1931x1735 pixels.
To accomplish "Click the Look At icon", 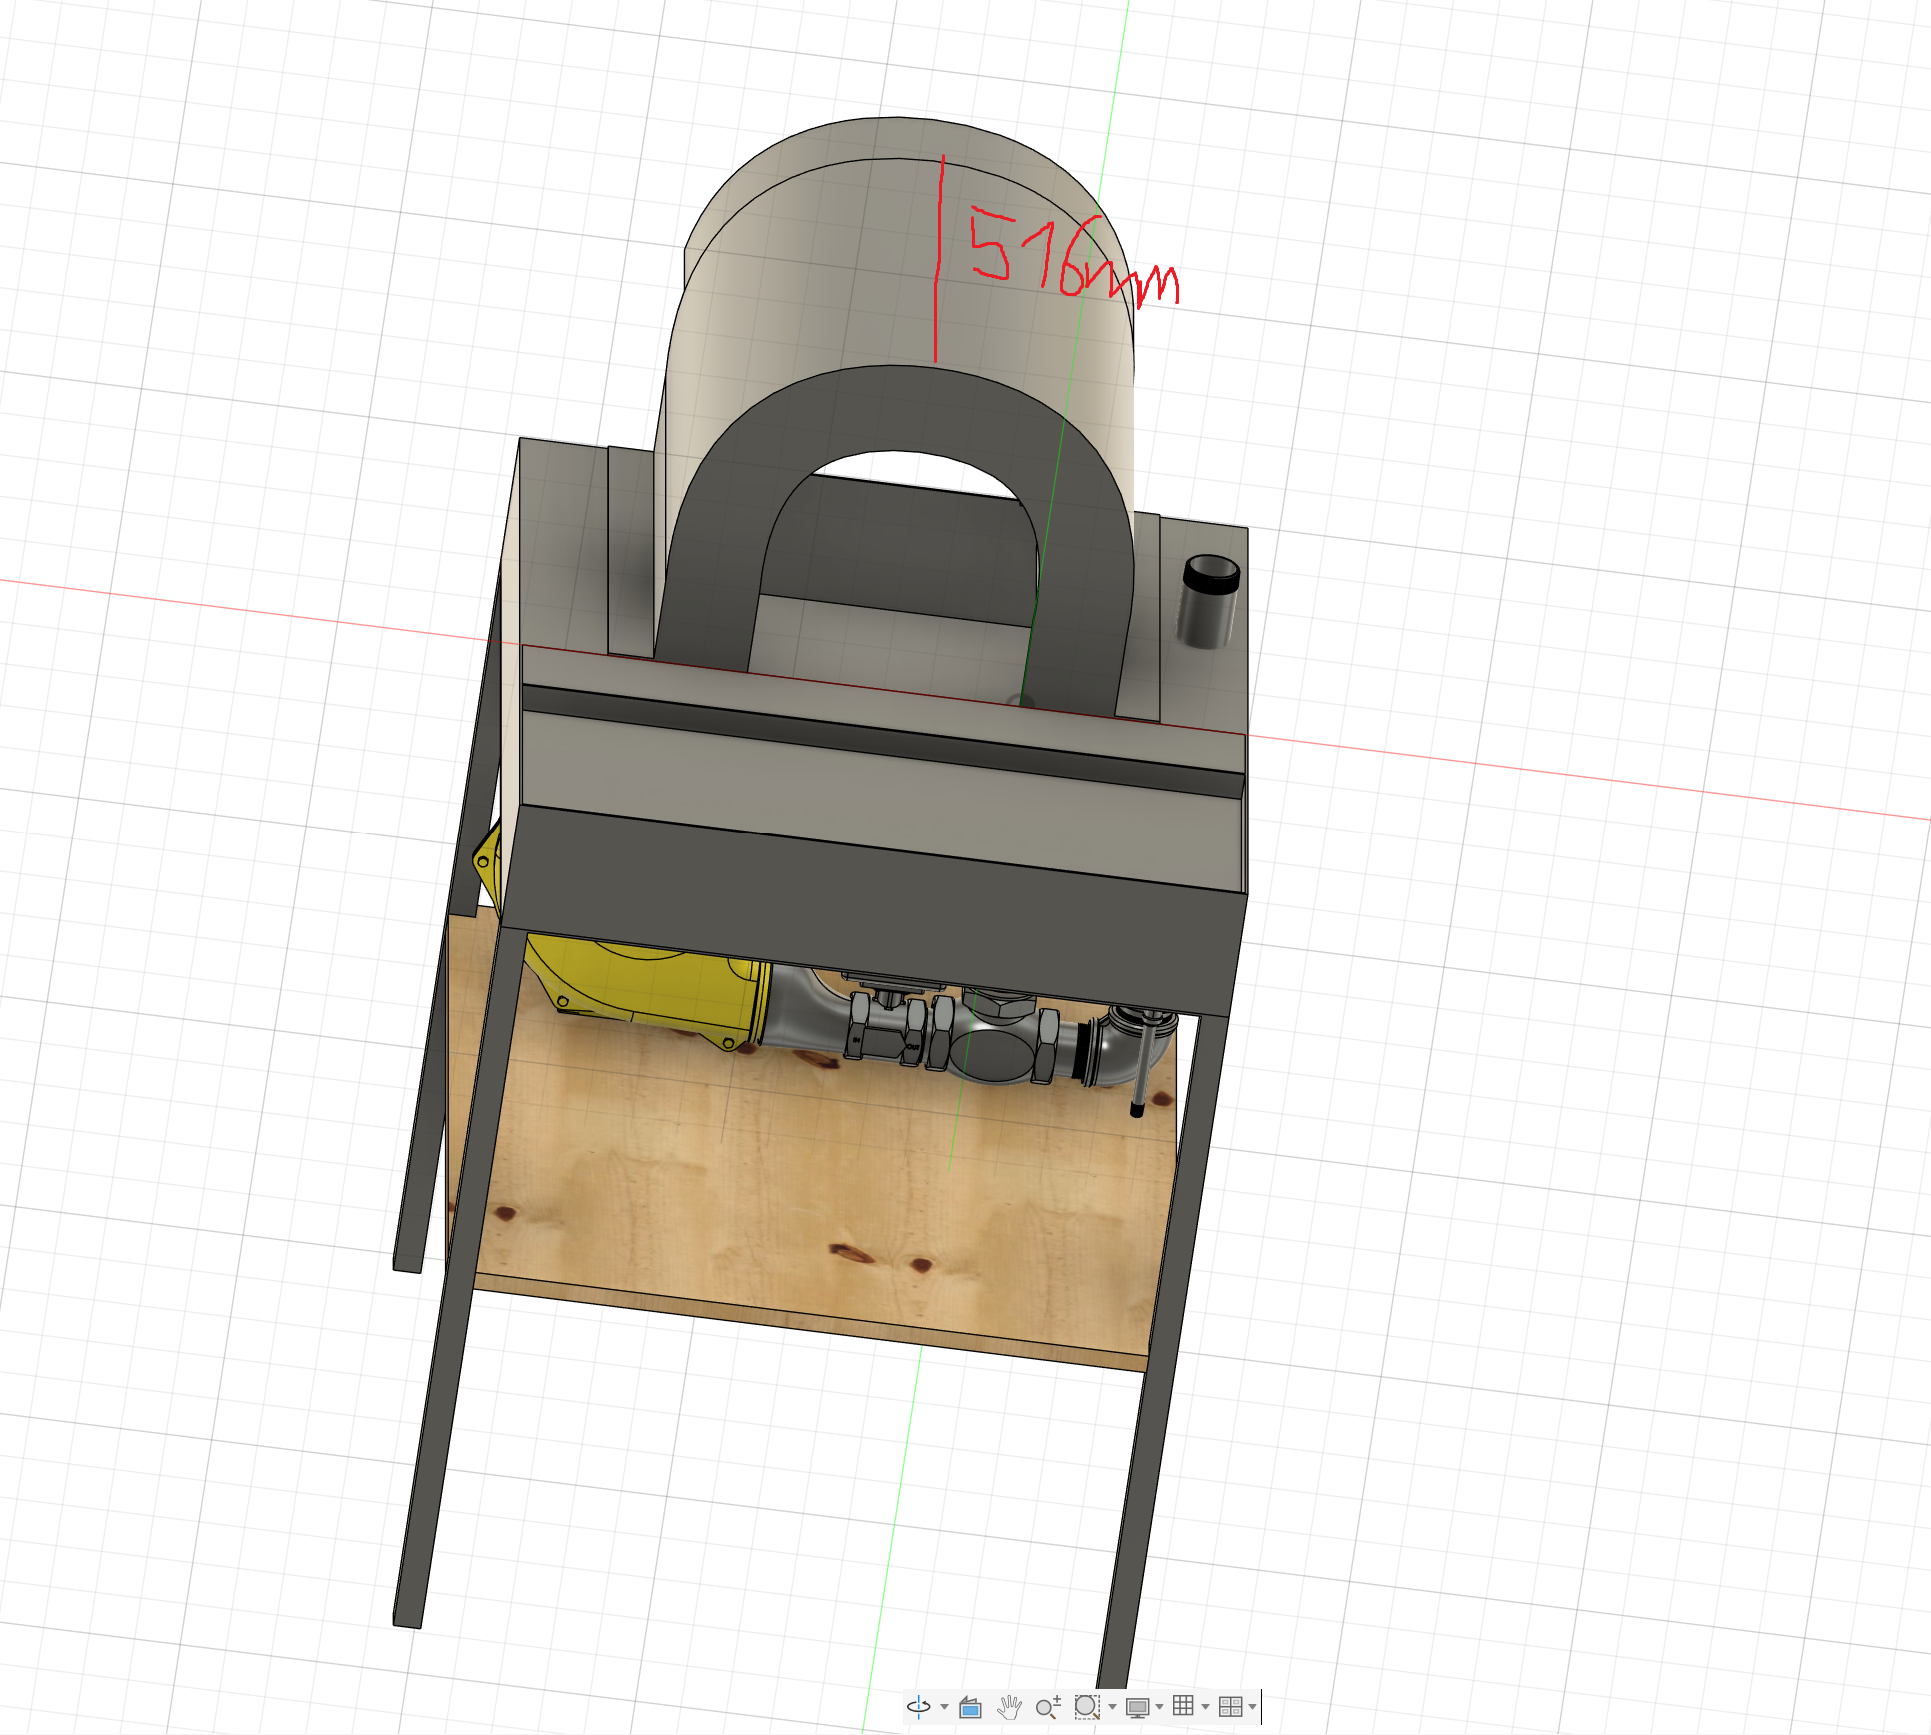I will point(970,1707).
